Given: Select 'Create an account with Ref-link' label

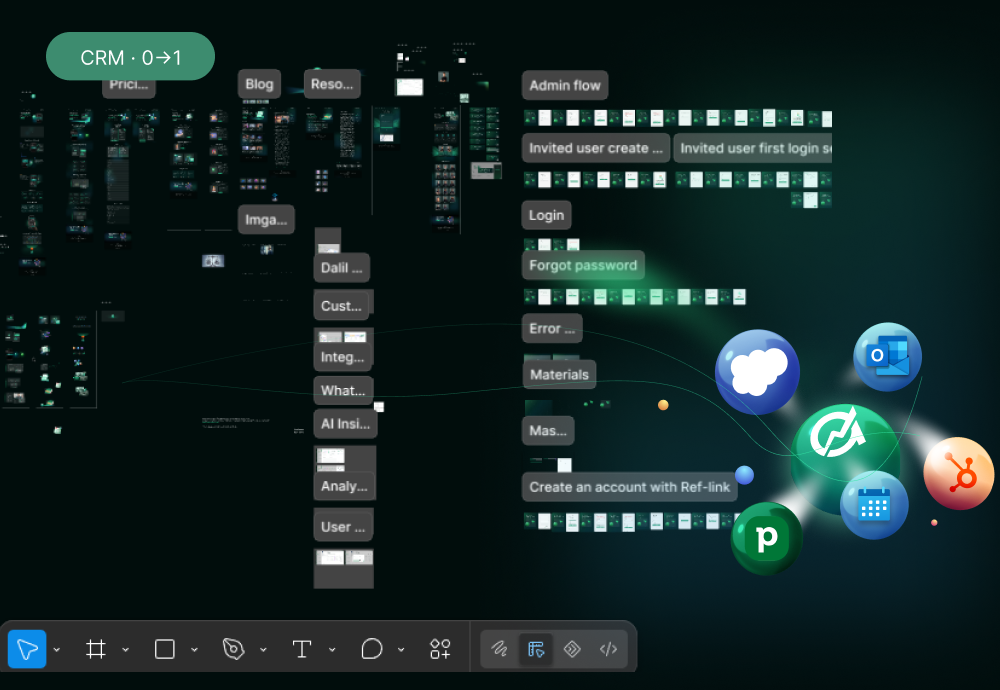Looking at the screenshot, I should point(629,487).
